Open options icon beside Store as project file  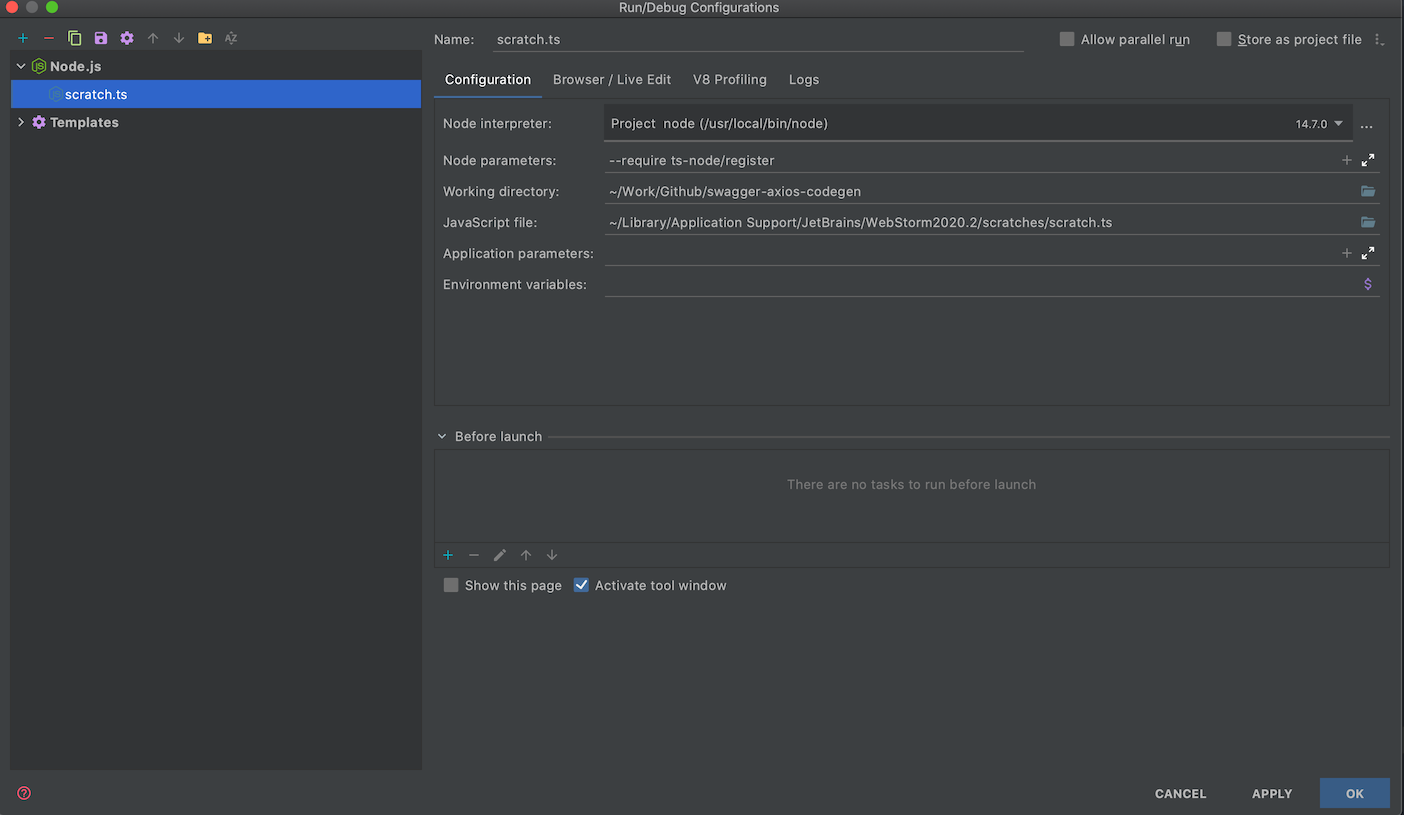1379,40
